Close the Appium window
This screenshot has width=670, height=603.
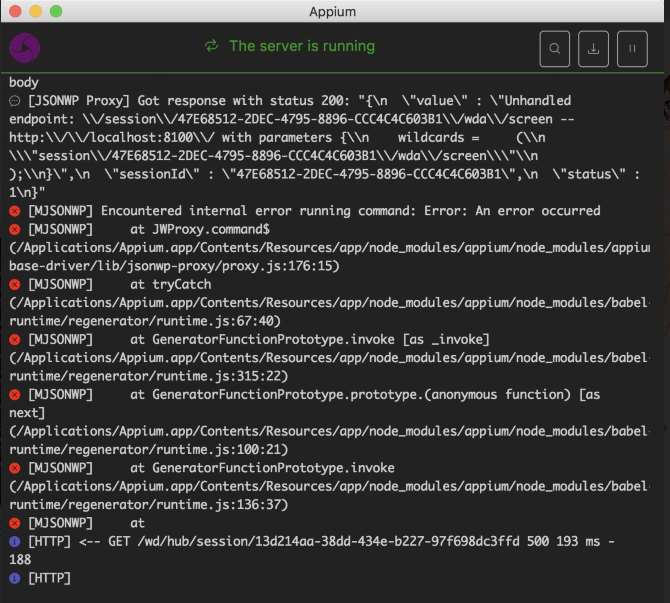[15, 11]
